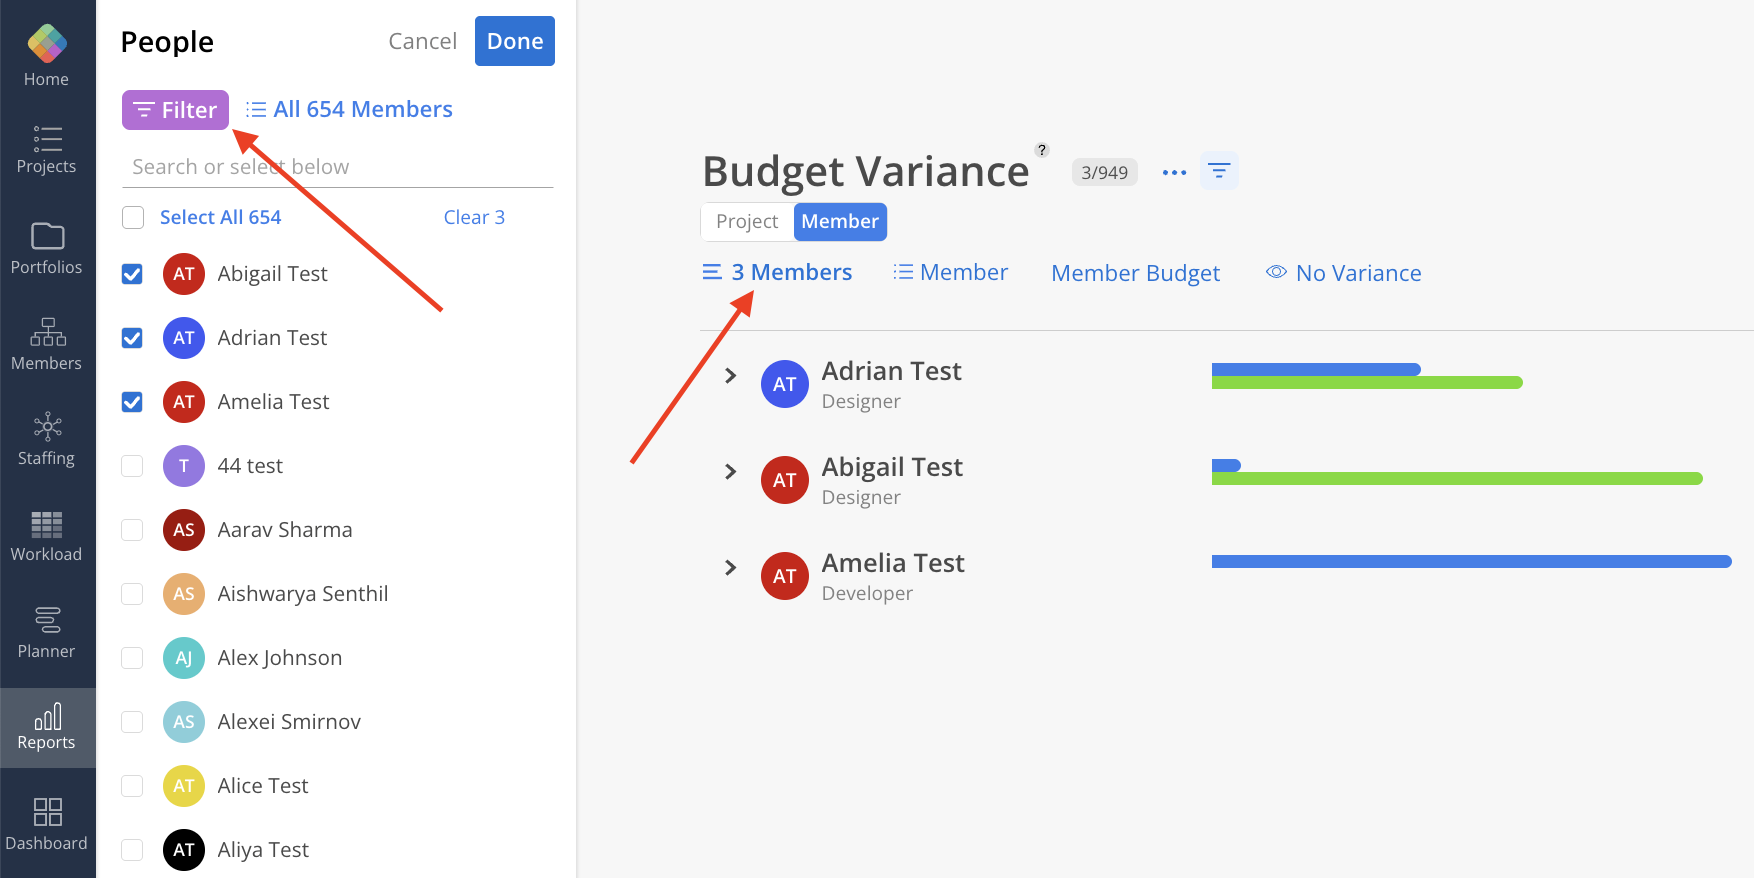The image size is (1754, 878).
Task: Open the Member grouping dropdown
Action: 950,272
